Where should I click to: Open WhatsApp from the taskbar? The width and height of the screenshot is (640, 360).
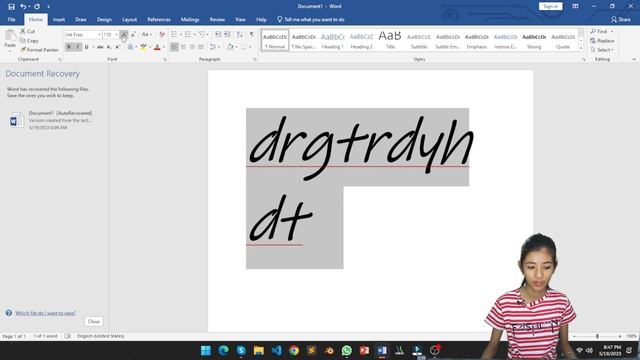(x=347, y=350)
